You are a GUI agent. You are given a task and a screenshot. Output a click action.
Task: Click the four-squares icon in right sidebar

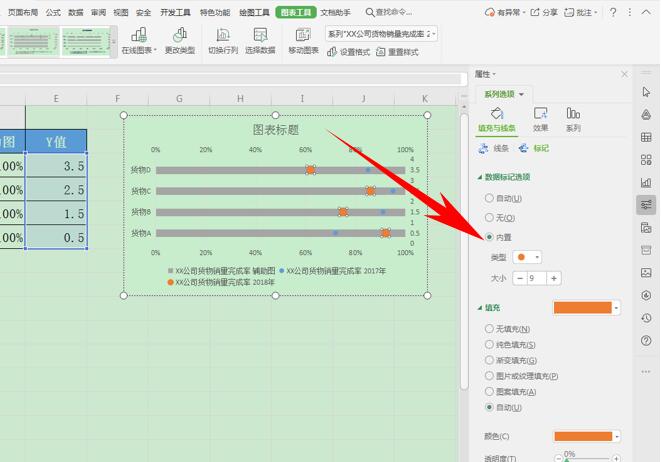click(646, 160)
